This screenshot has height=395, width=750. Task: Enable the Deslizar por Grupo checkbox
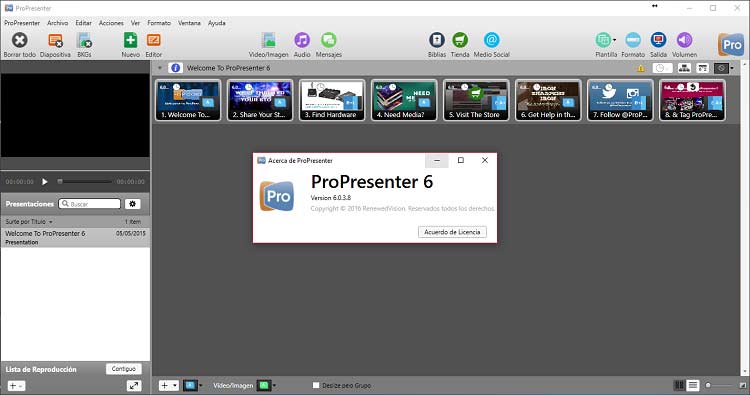coord(316,385)
